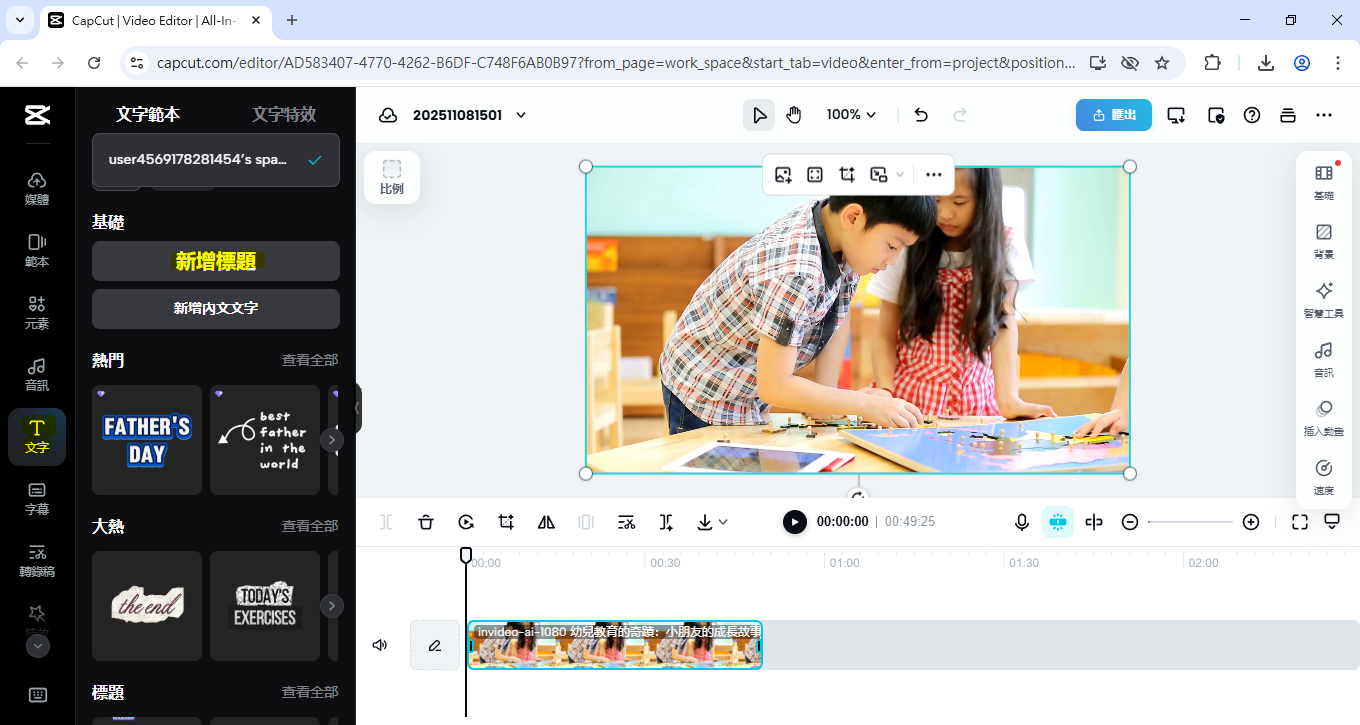Toggle timeline magnetic snapping
The image size is (1360, 725).
coord(1058,522)
